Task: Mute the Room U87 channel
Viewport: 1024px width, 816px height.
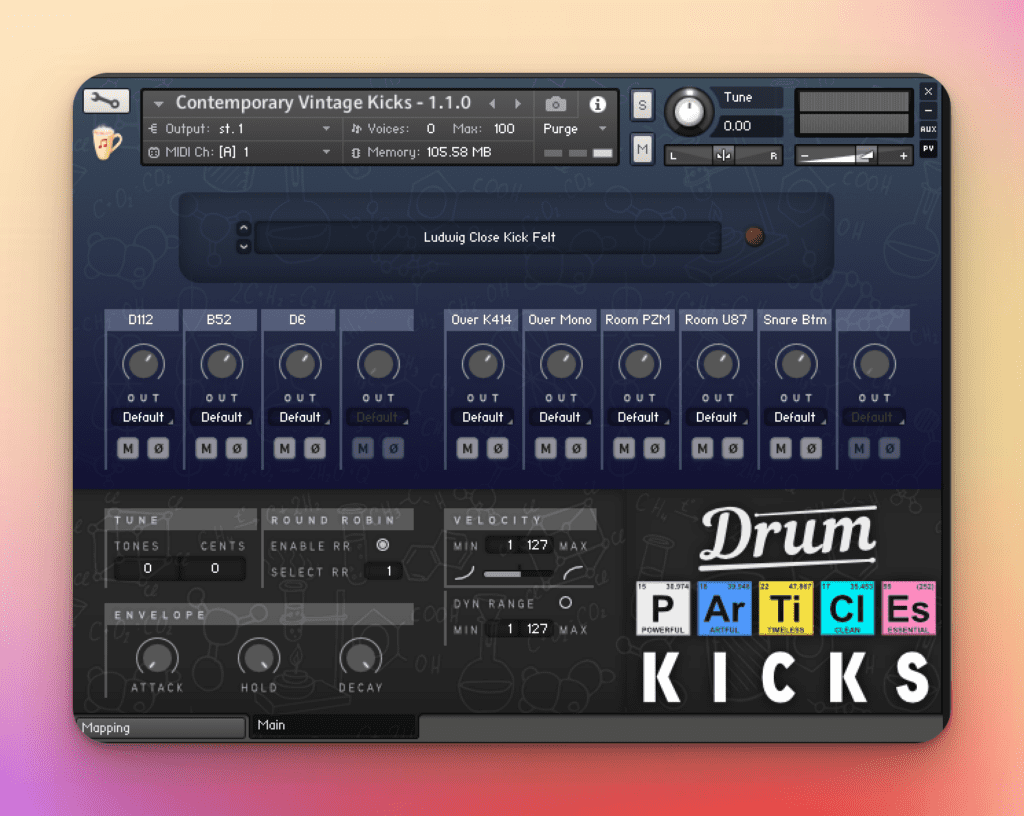Action: point(703,448)
